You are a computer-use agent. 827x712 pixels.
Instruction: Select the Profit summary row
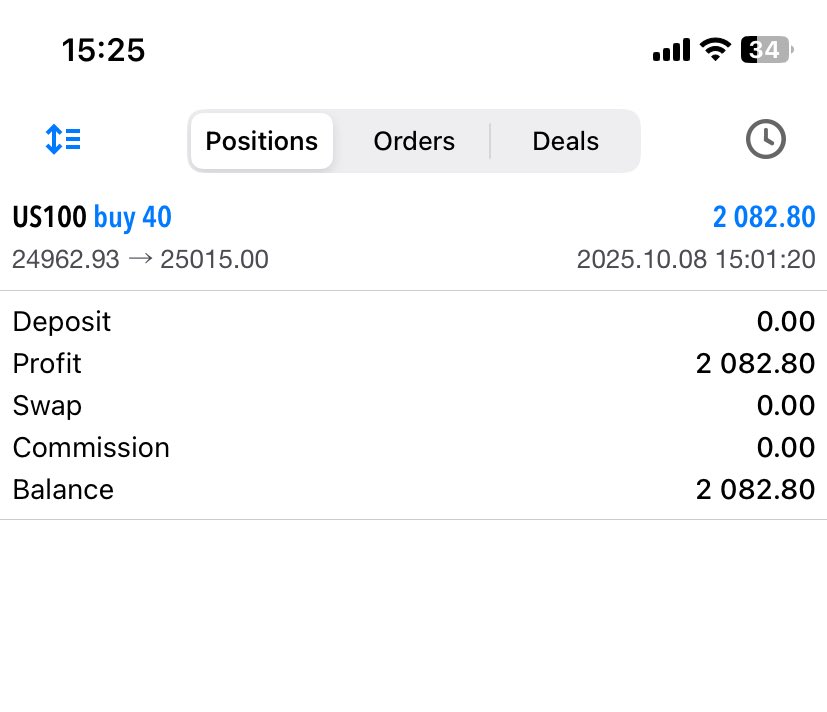[414, 363]
